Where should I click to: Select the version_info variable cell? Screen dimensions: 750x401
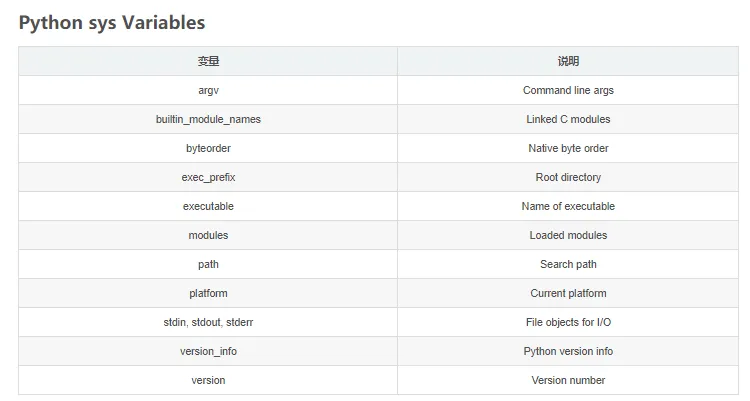(x=208, y=351)
